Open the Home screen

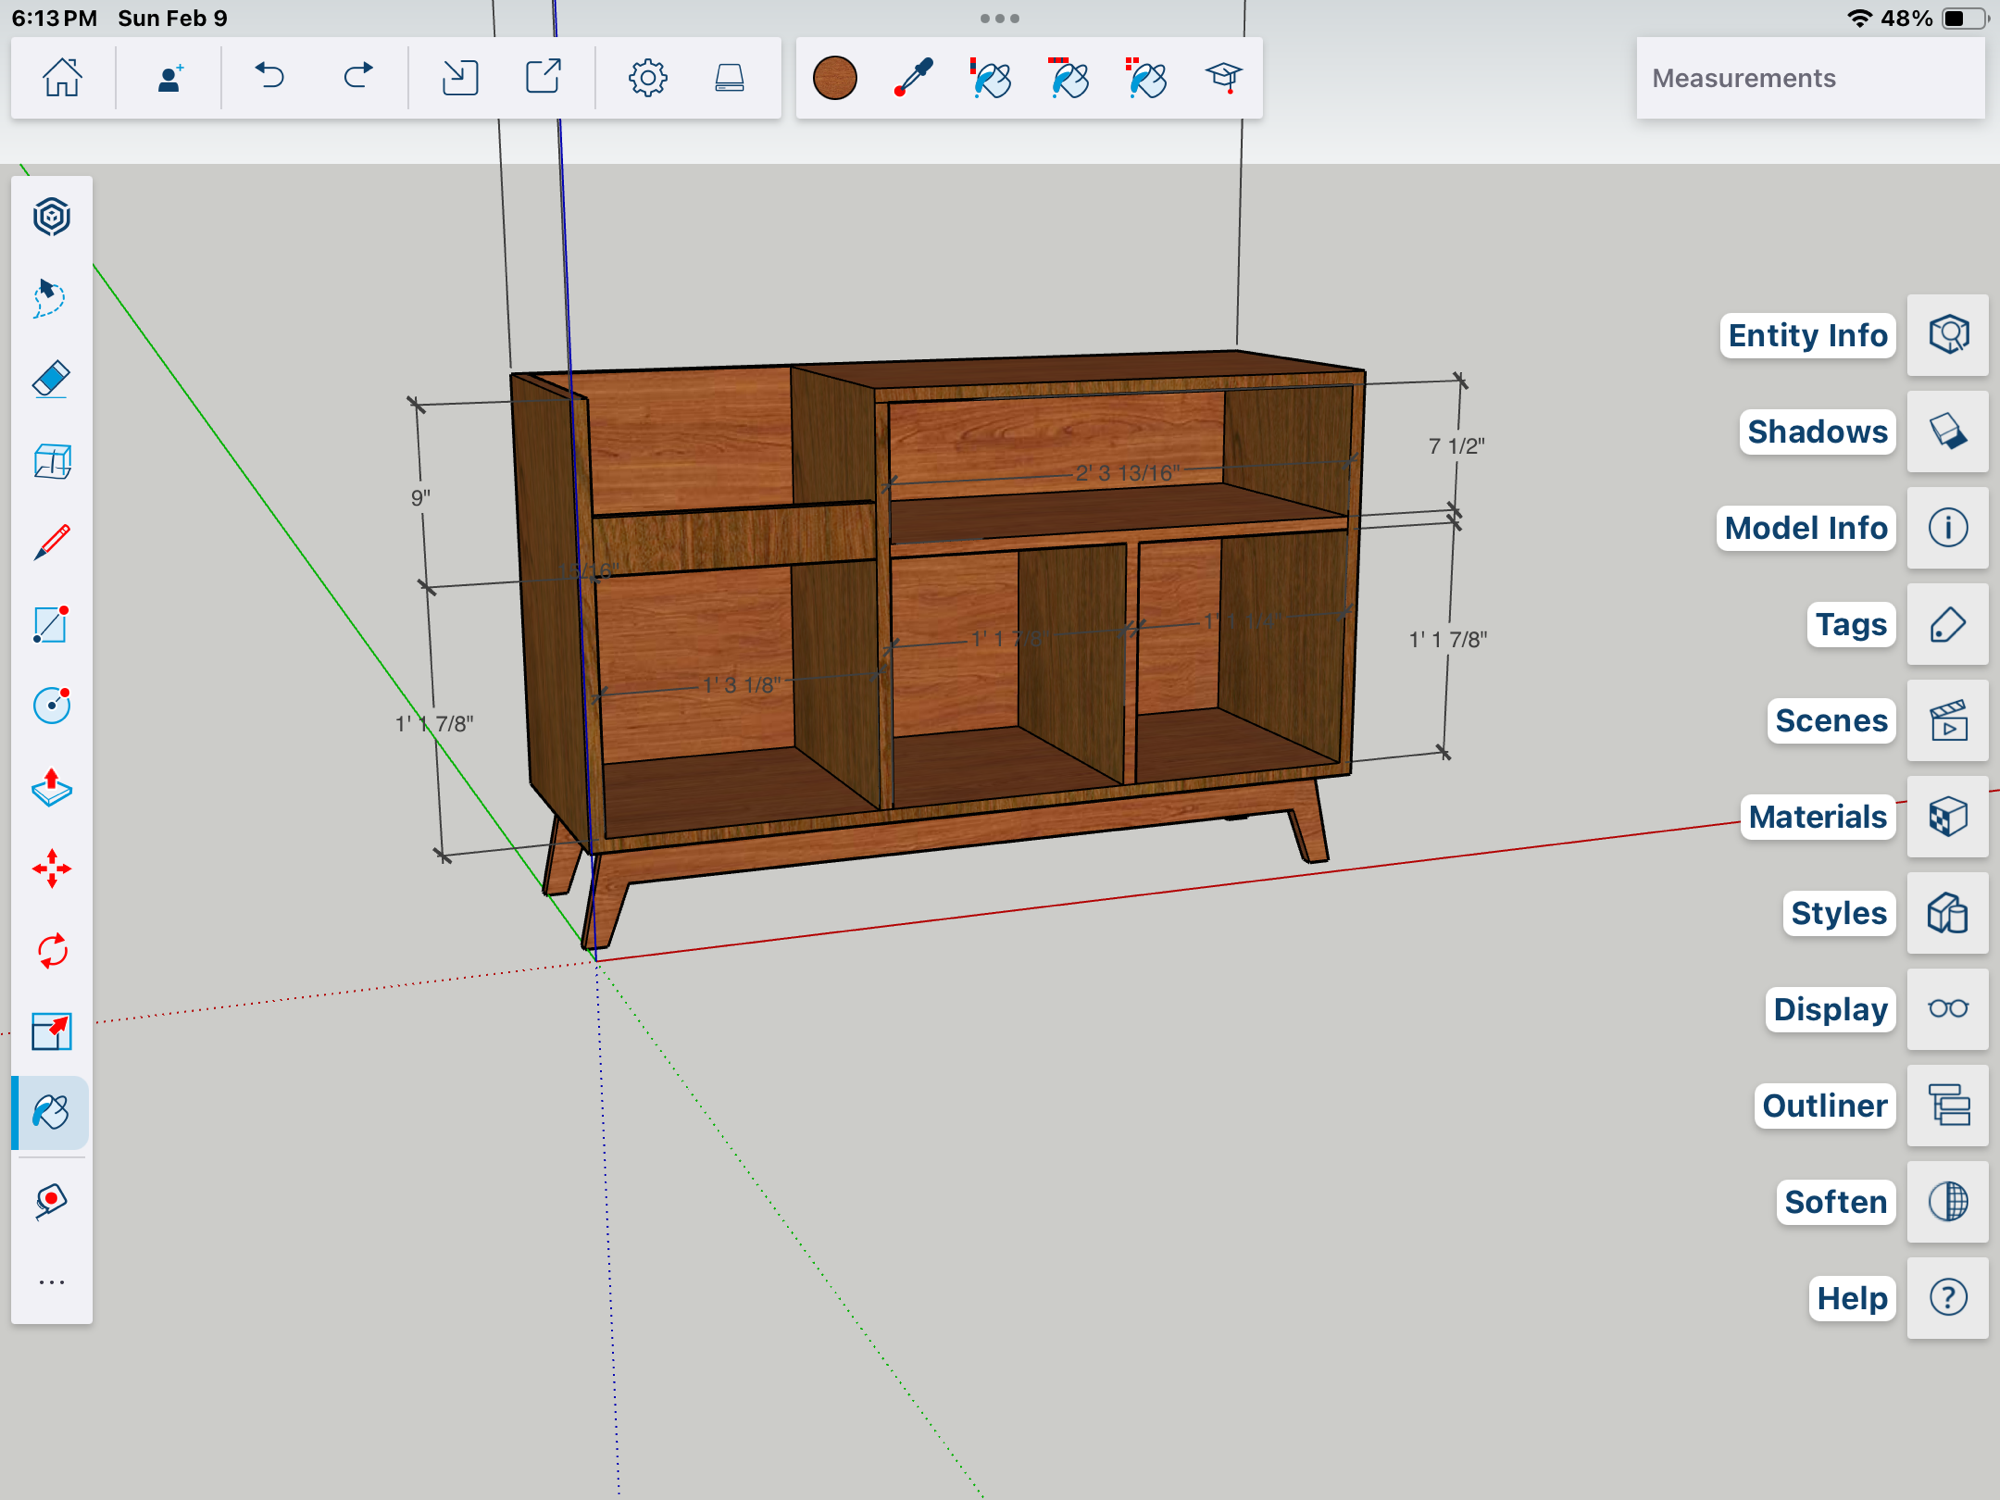click(x=62, y=77)
